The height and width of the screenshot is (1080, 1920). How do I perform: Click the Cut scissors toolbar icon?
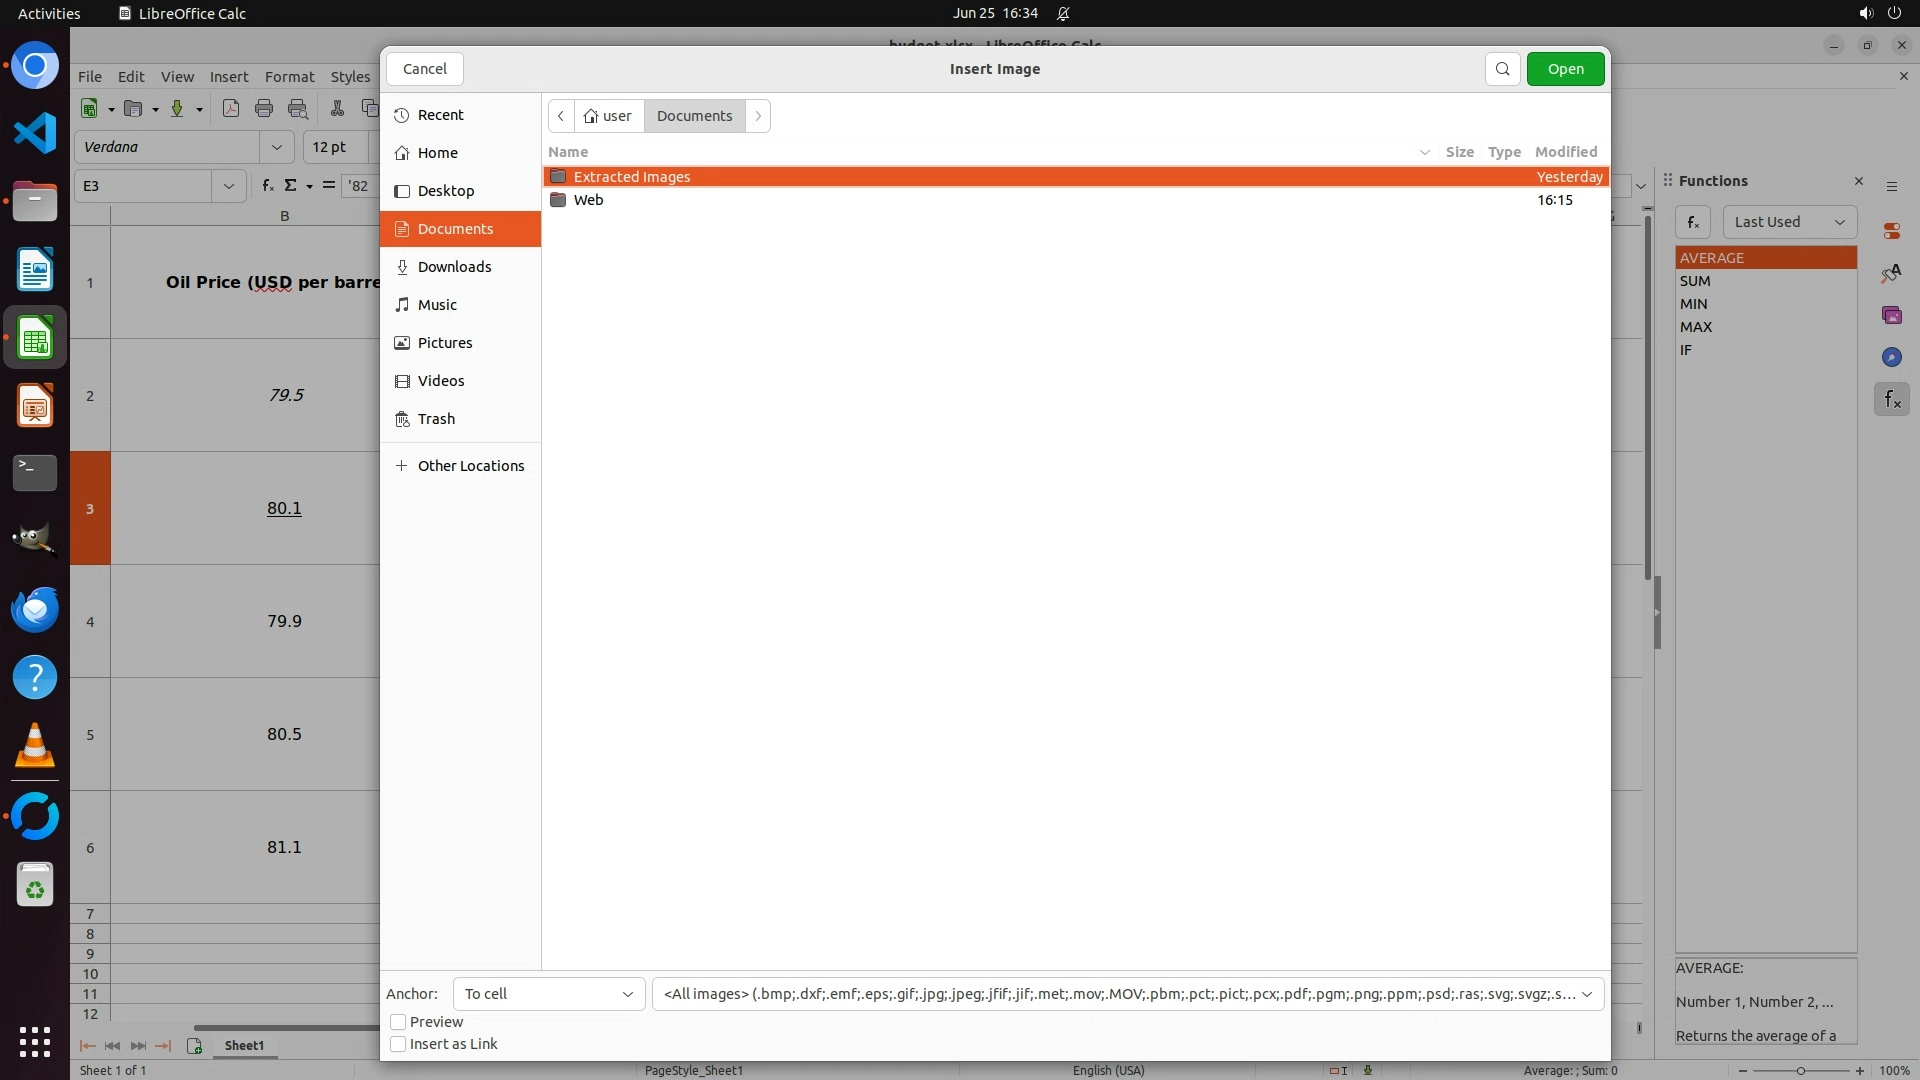[337, 109]
